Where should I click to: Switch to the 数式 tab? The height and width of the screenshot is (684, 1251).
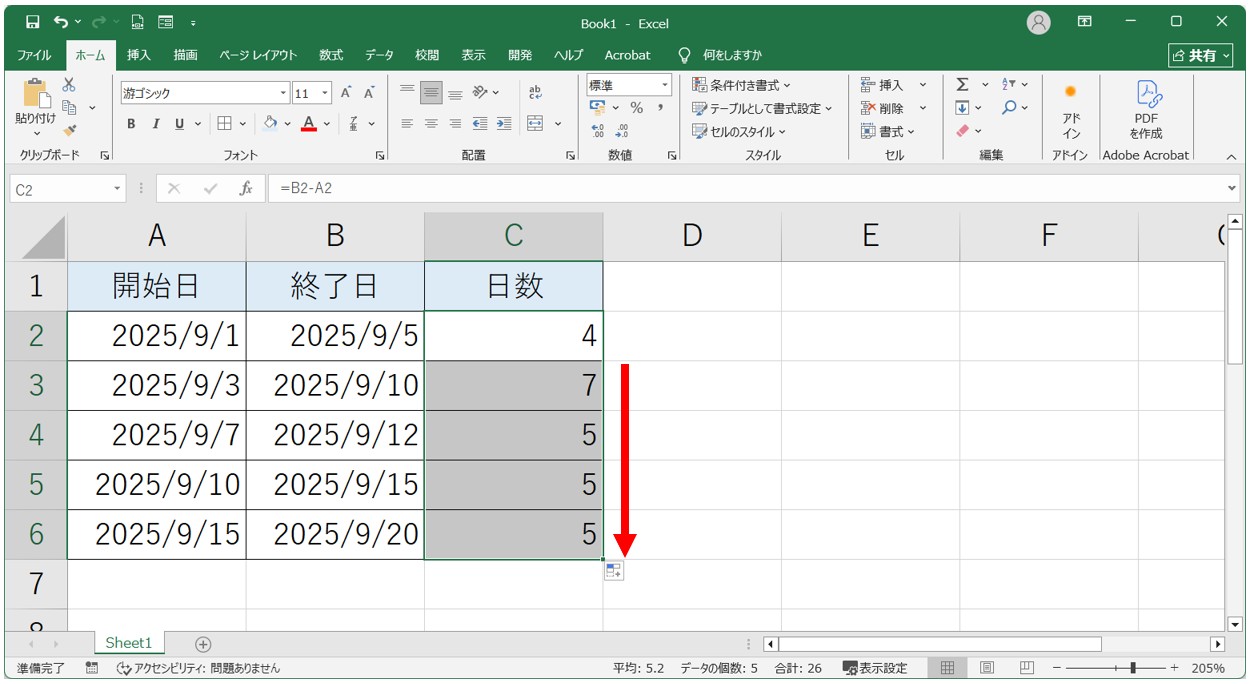(331, 55)
